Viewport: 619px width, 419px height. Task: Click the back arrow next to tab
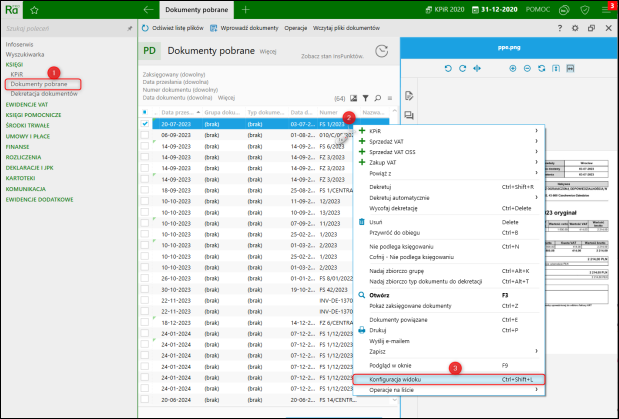tap(149, 8)
